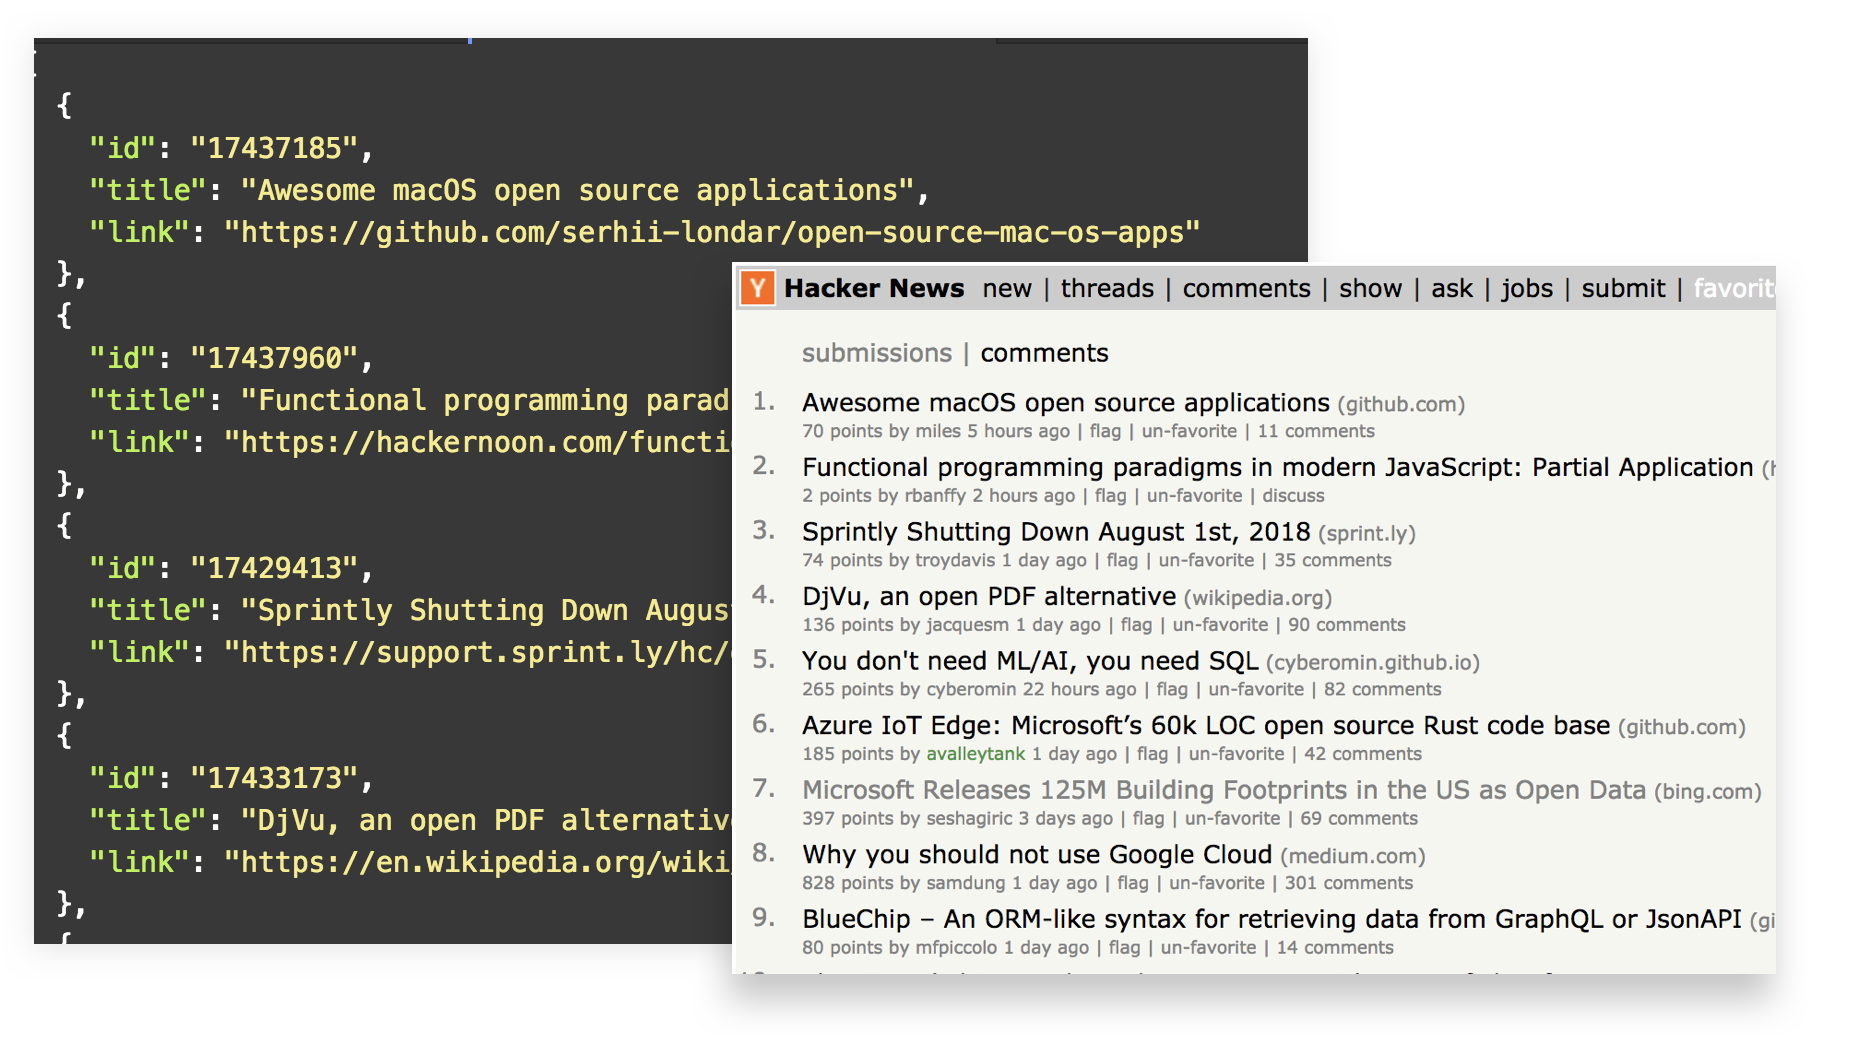The width and height of the screenshot is (1850, 1046).
Task: Open the show section
Action: (1370, 289)
